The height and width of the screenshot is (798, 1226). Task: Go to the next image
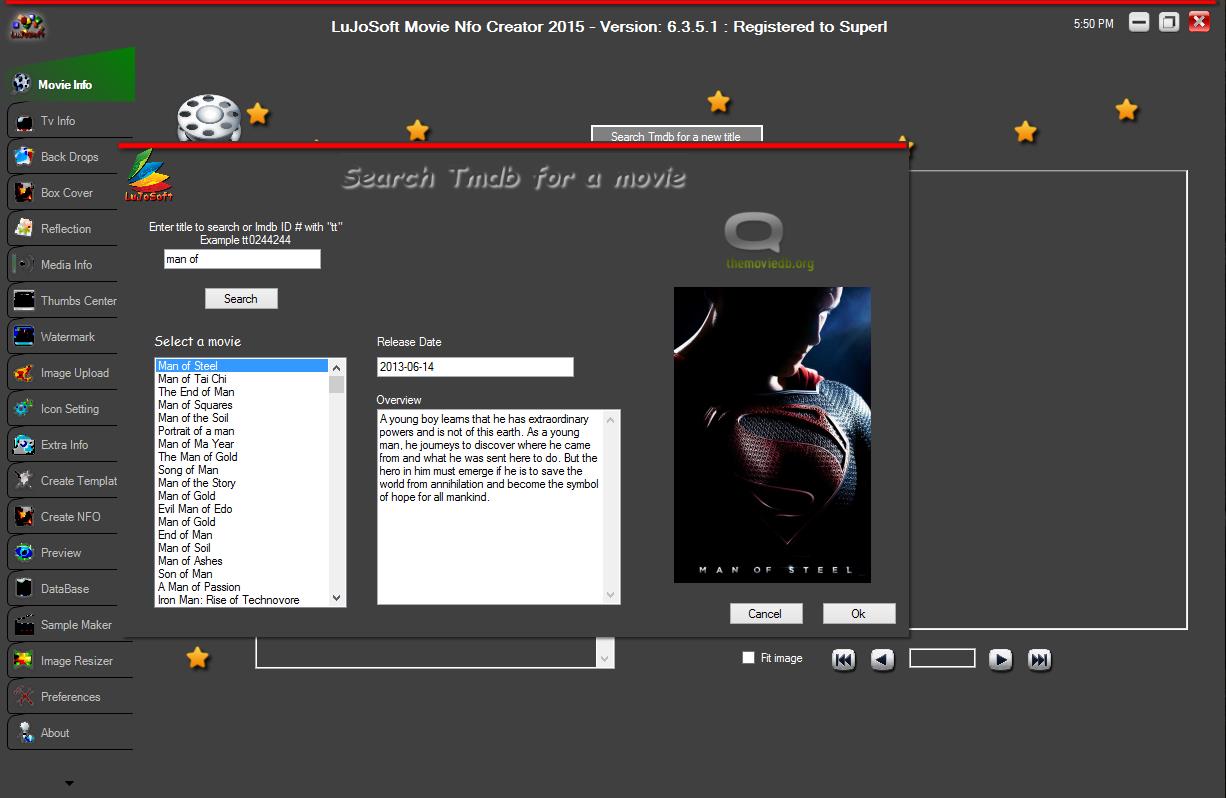[1001, 659]
